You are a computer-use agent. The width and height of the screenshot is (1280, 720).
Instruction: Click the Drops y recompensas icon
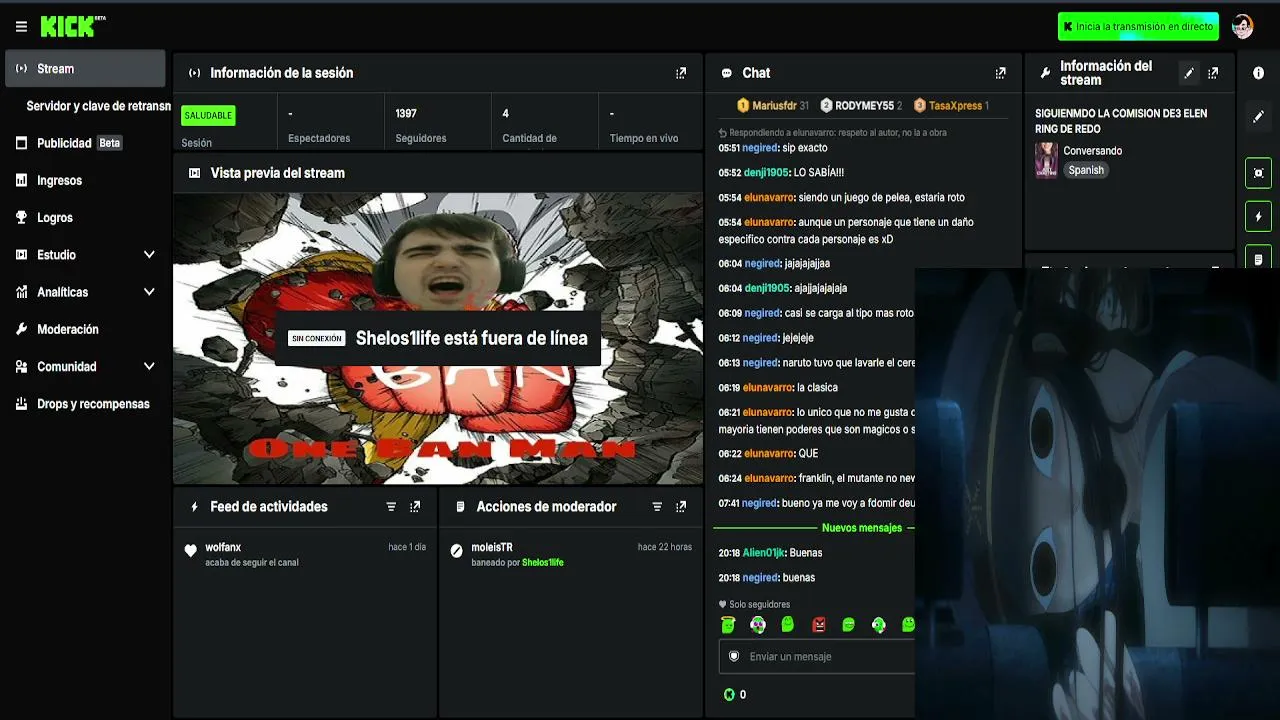(21, 404)
